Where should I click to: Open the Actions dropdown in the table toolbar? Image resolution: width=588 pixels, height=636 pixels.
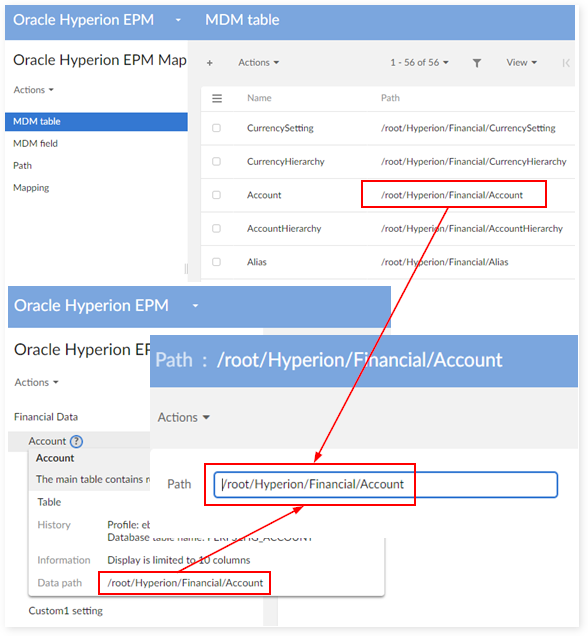[x=258, y=62]
